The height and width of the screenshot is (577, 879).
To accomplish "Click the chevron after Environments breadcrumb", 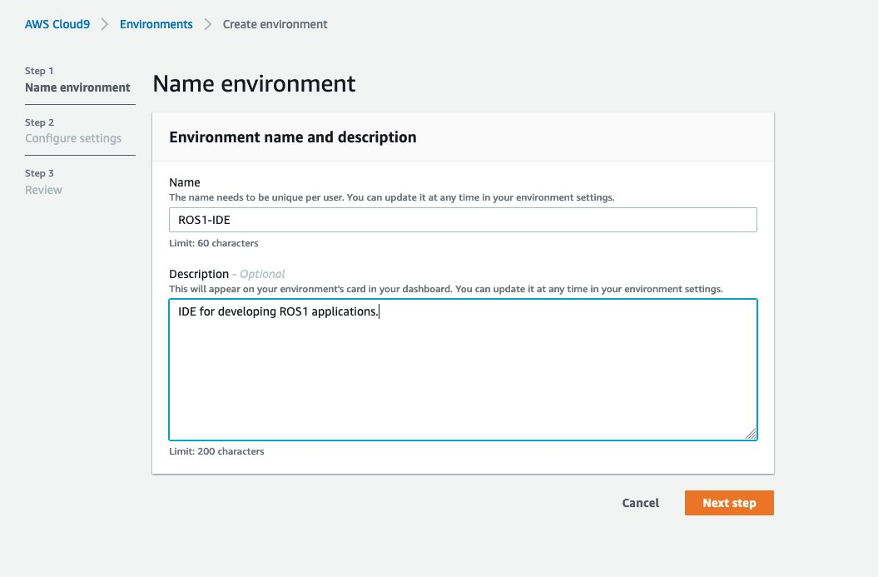I will coord(208,24).
